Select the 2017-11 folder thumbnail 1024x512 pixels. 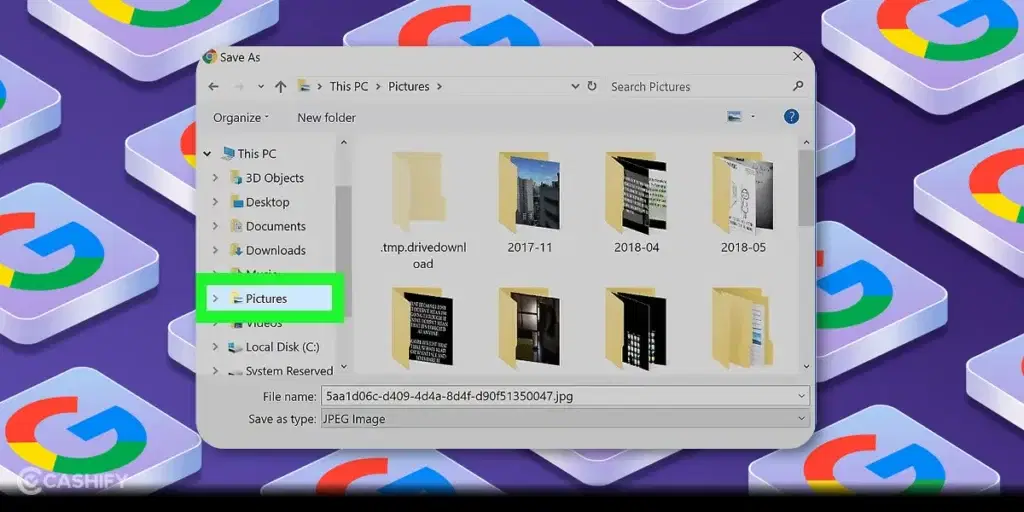click(x=529, y=194)
